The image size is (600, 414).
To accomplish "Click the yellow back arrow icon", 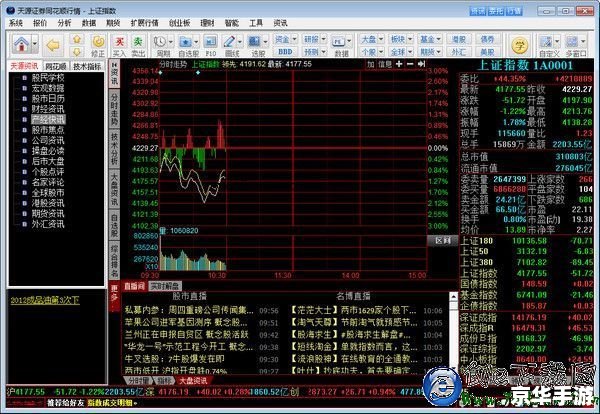I will (52, 45).
